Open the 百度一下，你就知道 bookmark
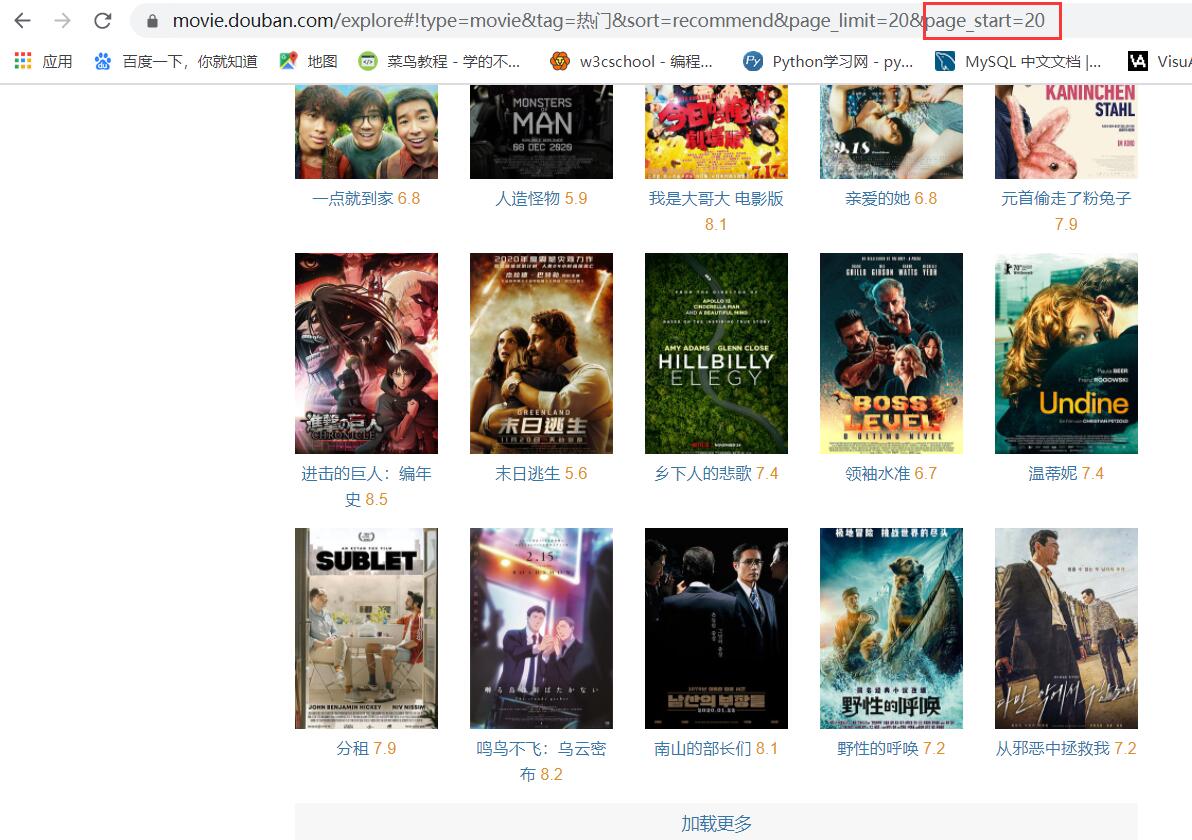Viewport: 1192px width, 840px height. (176, 62)
